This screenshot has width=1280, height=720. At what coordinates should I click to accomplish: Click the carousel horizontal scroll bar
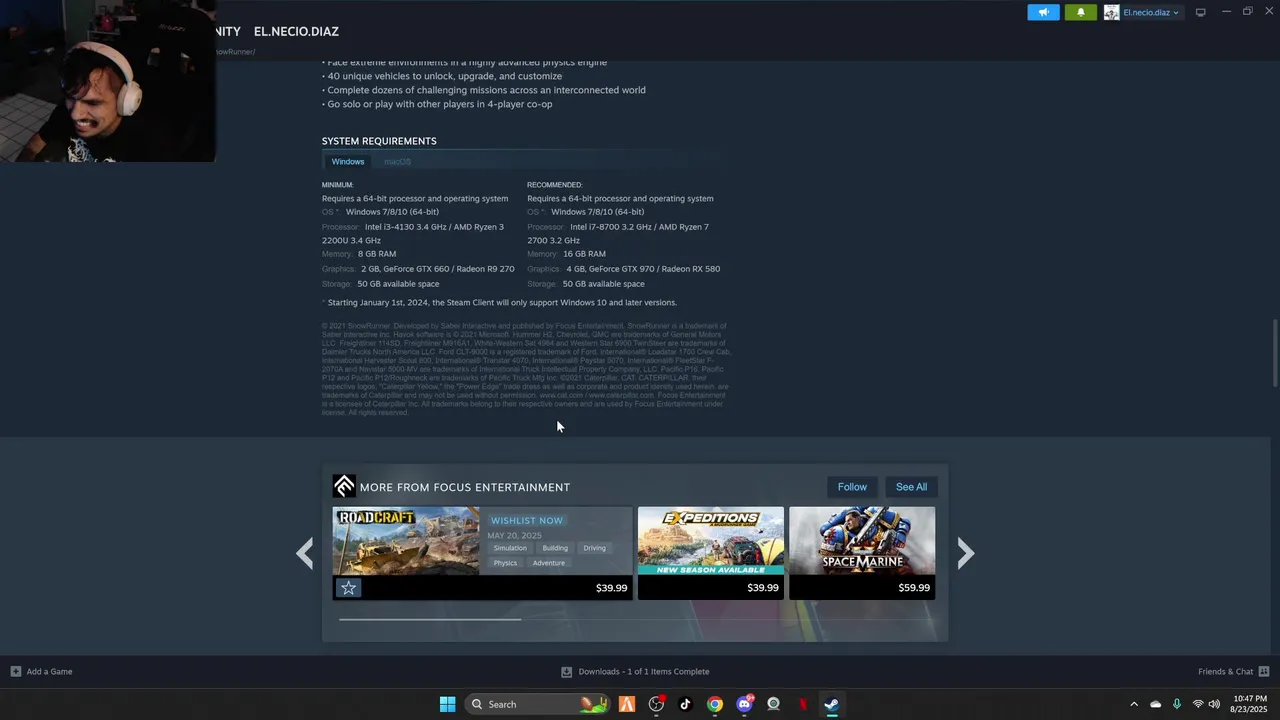coord(430,619)
